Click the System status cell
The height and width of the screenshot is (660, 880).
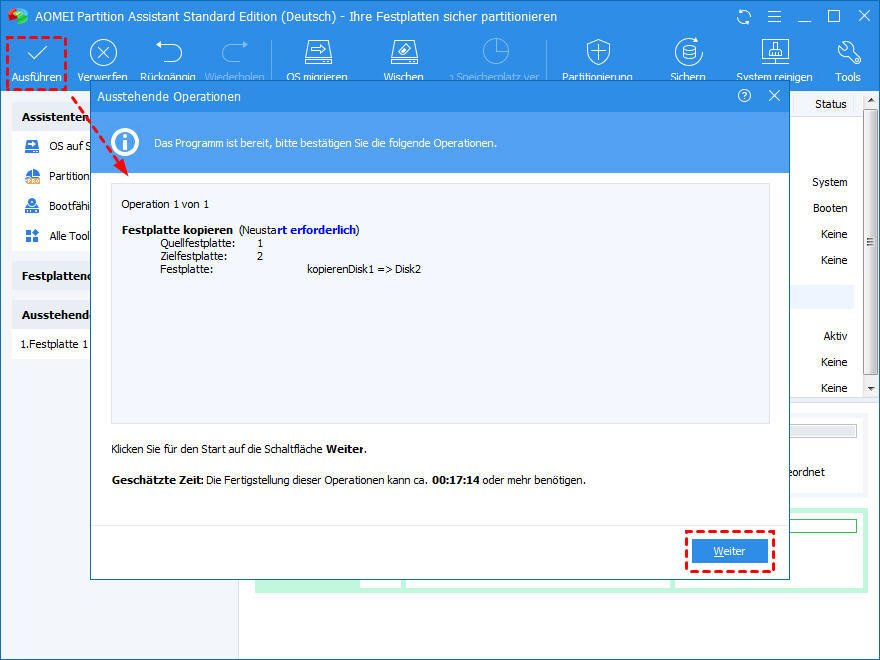(829, 182)
